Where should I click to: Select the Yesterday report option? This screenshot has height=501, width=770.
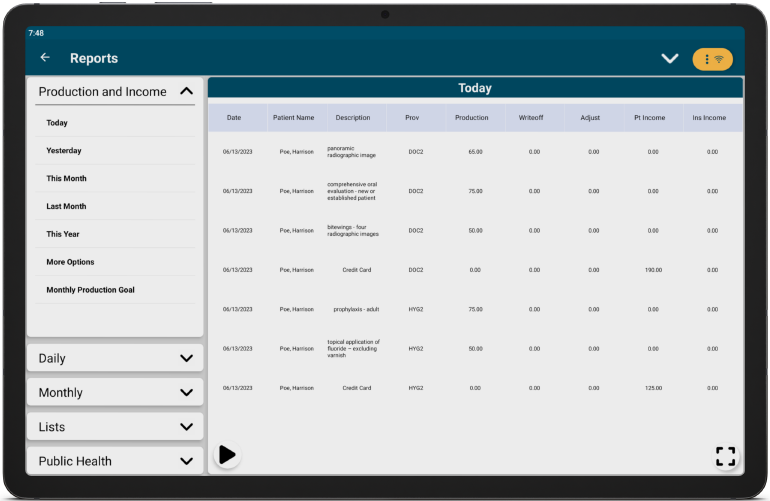[64, 151]
